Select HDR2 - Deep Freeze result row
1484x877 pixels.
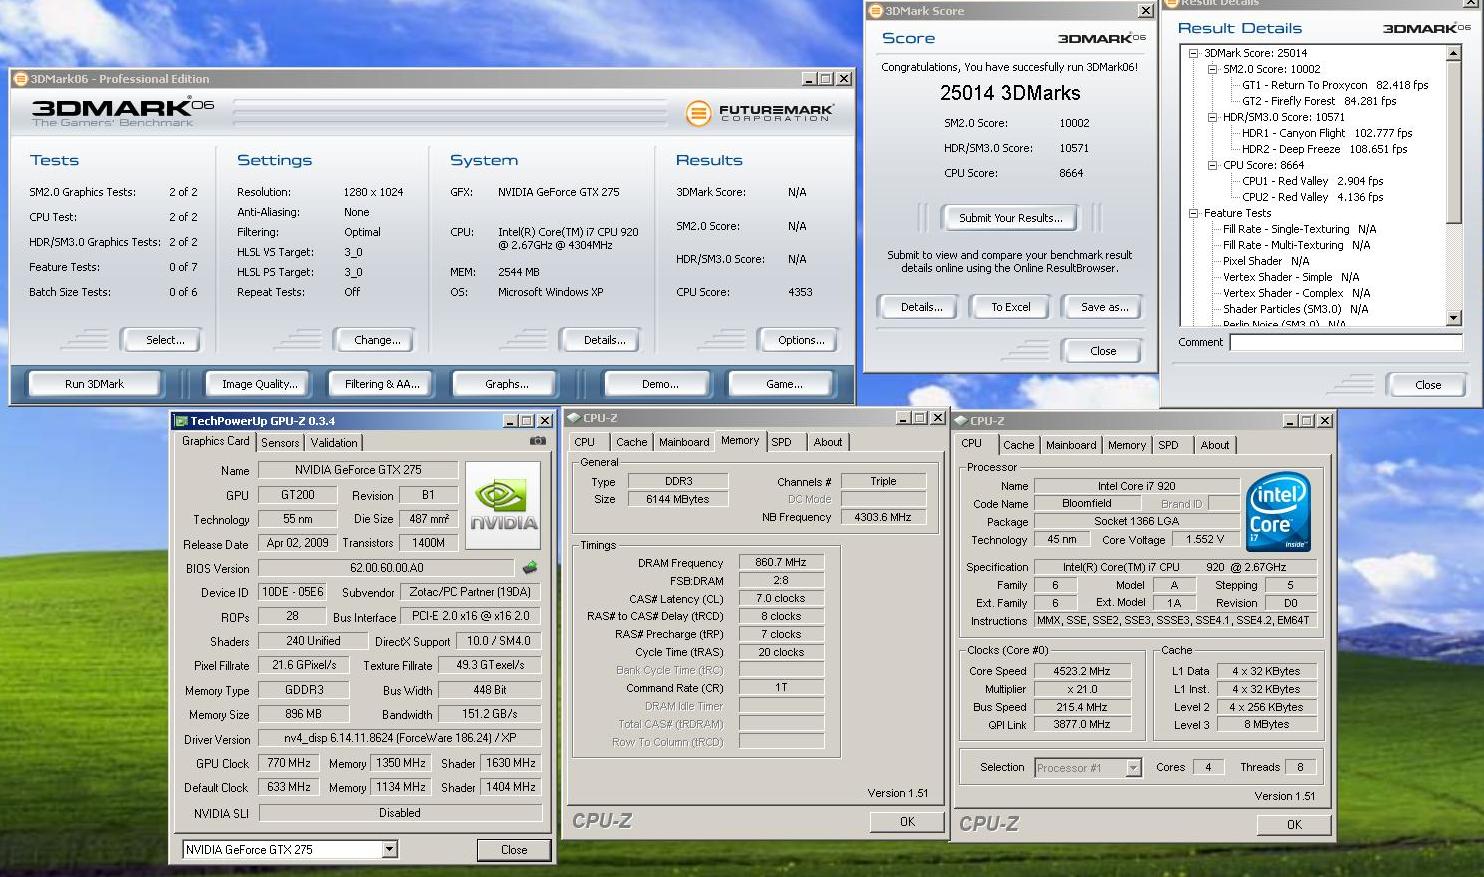(1324, 149)
